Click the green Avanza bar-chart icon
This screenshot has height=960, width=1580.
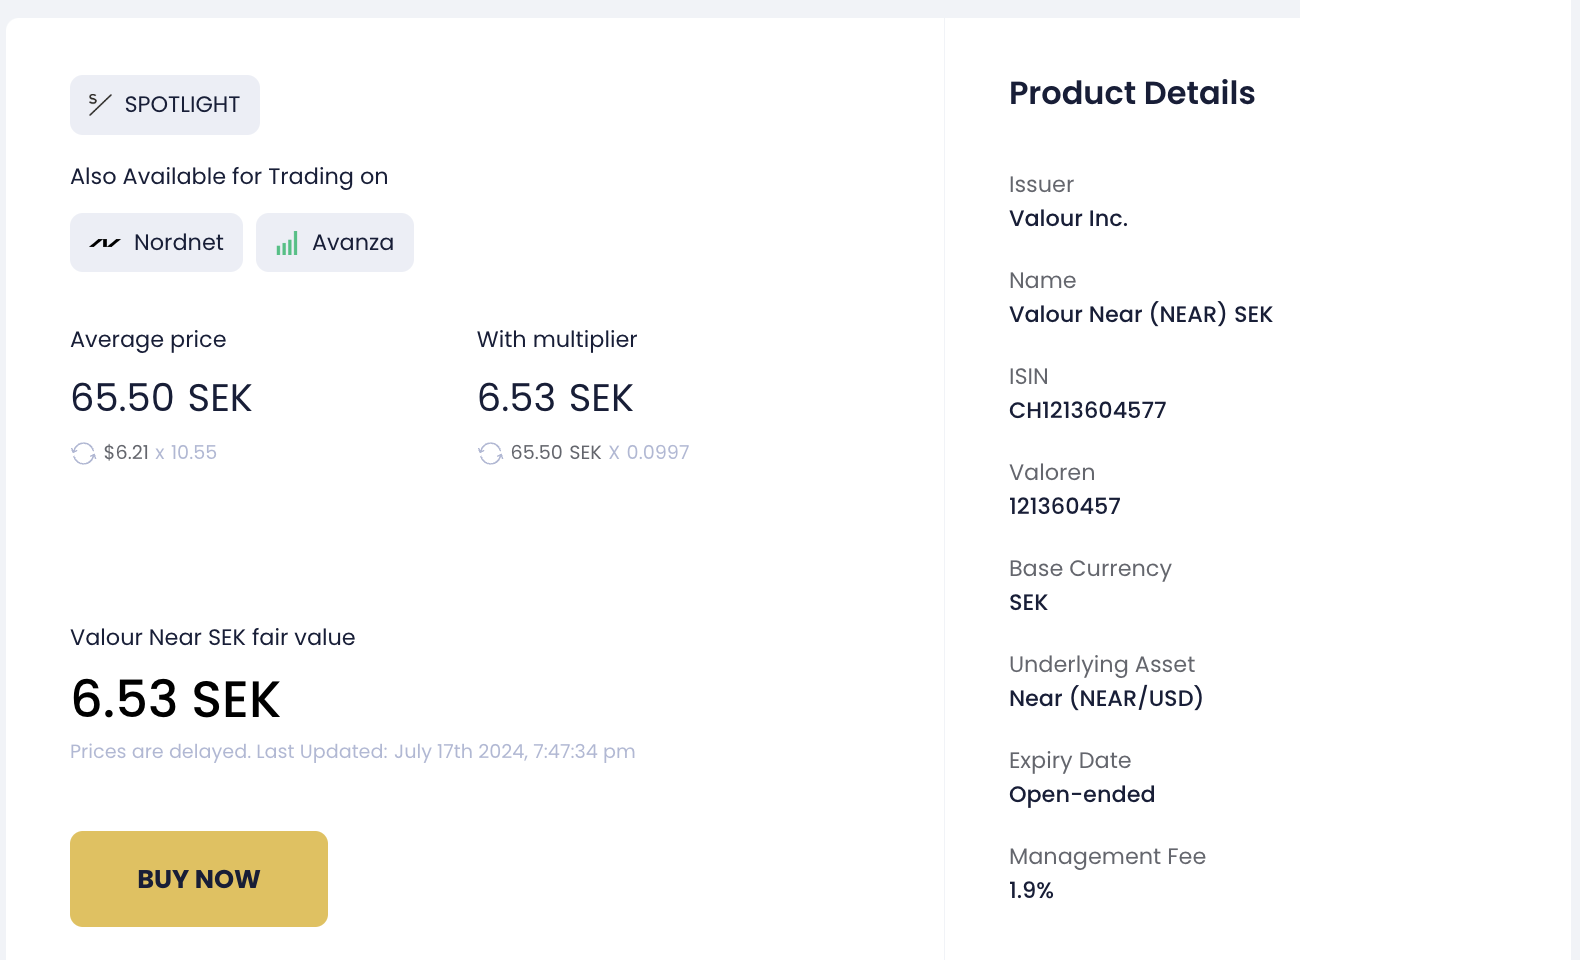tap(287, 243)
